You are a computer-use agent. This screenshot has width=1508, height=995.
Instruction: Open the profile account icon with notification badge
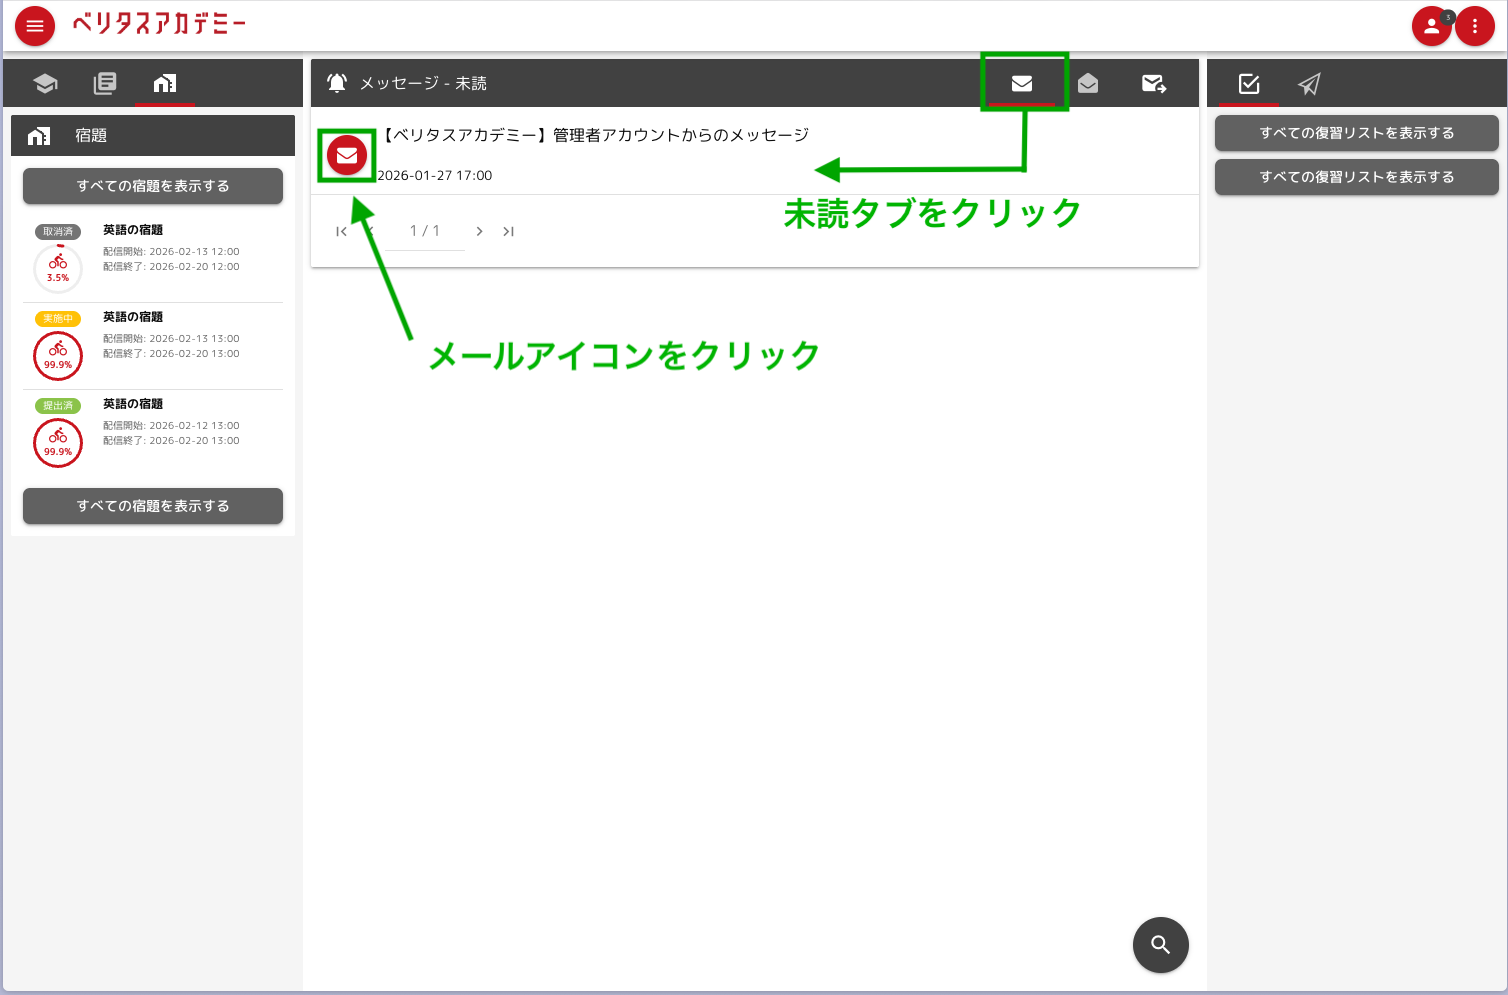point(1431,25)
